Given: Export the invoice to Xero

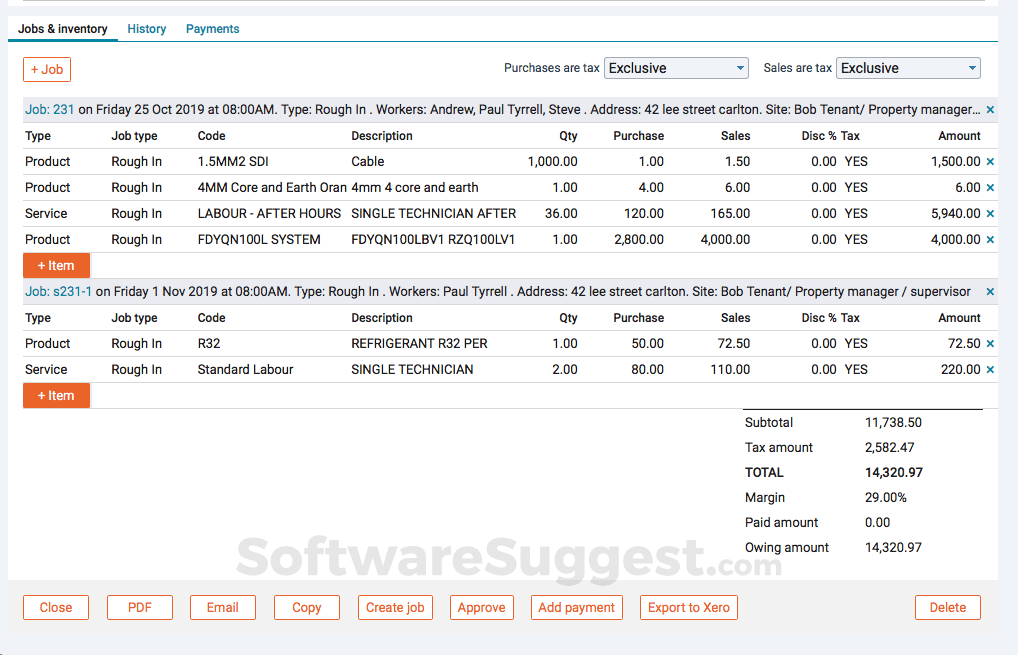Looking at the screenshot, I should [x=688, y=607].
